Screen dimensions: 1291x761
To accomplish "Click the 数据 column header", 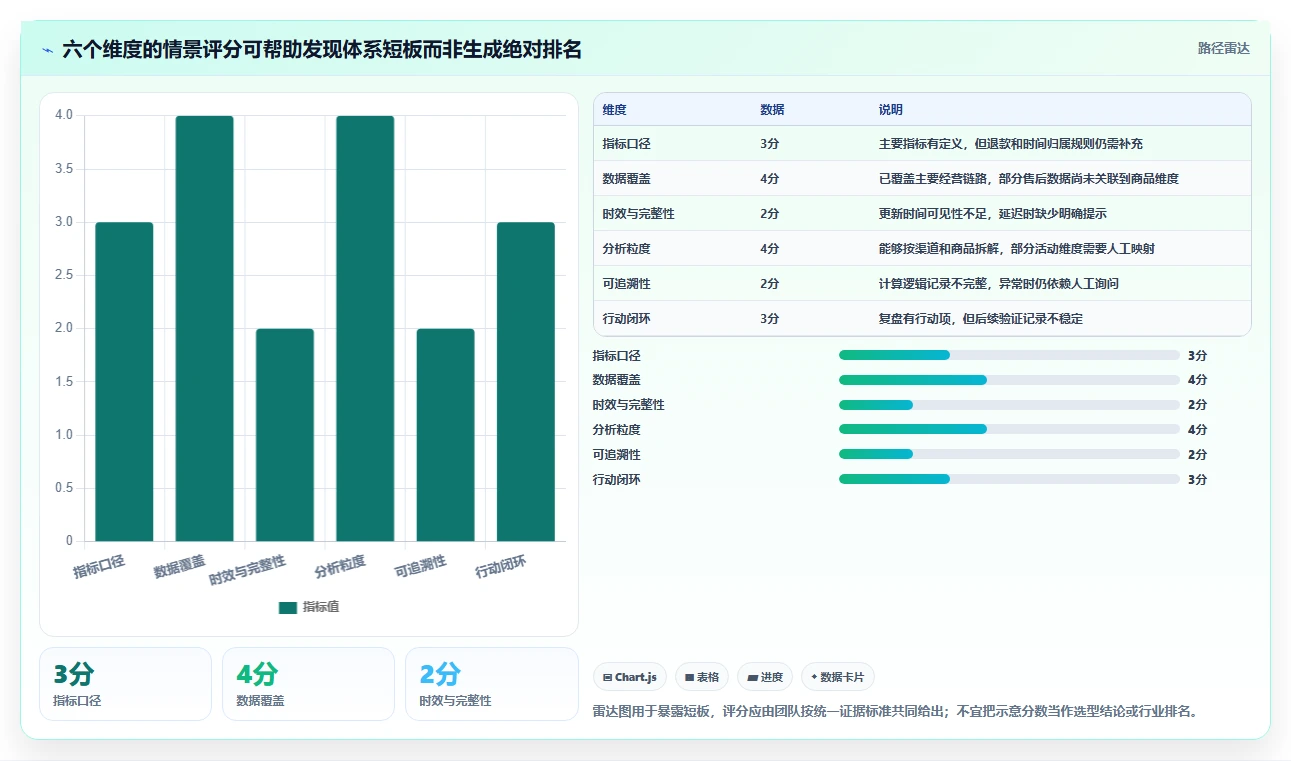I will tap(772, 110).
